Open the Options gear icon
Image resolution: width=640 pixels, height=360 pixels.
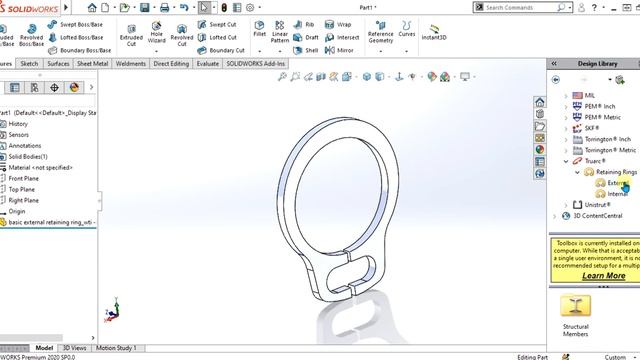[x=250, y=7]
